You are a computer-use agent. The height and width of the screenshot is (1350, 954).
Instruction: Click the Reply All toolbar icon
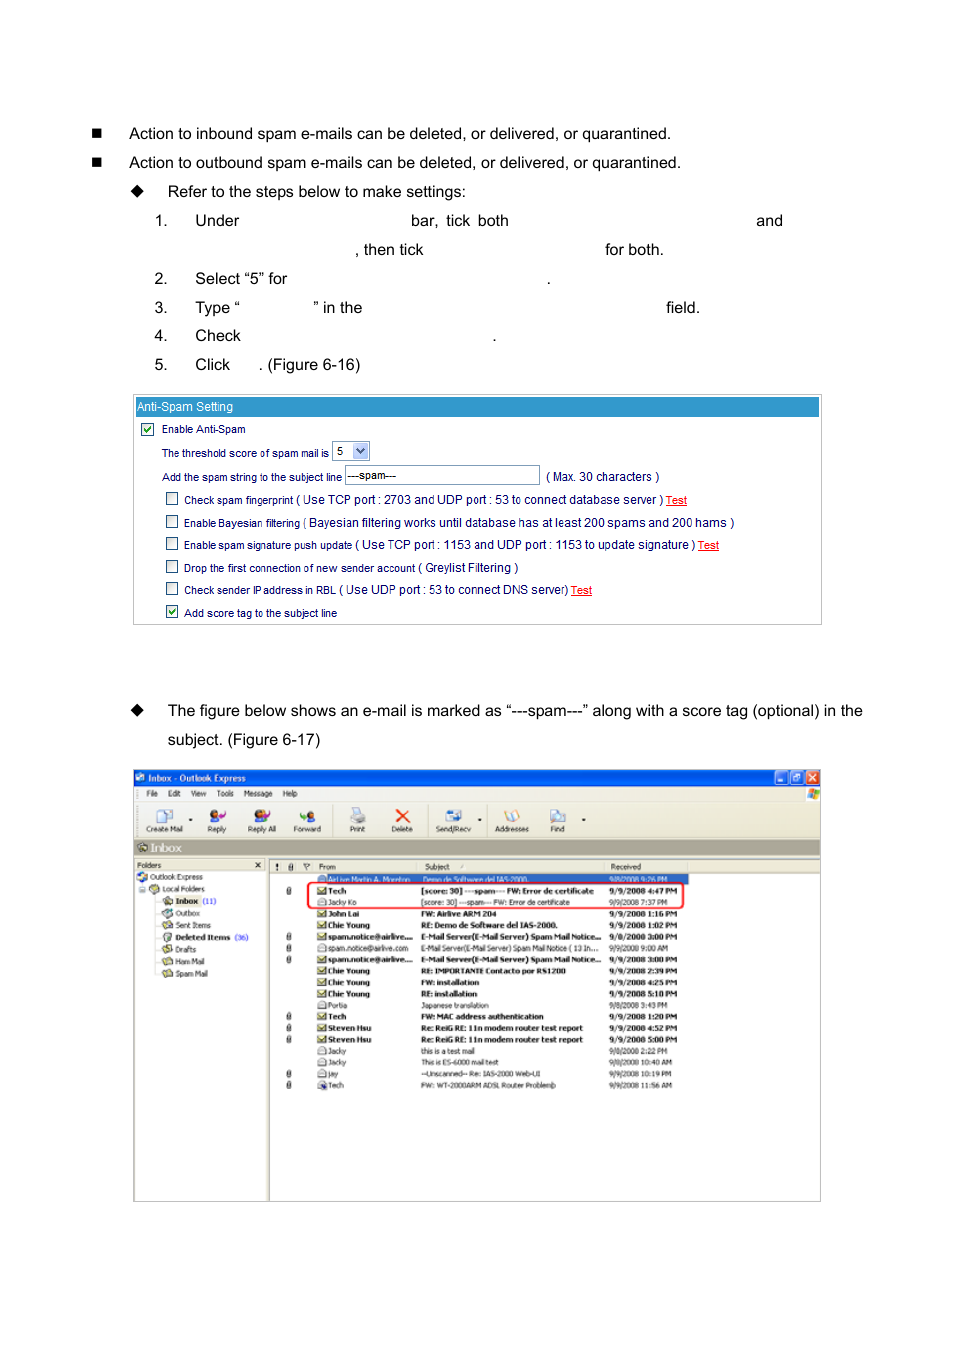click(x=262, y=820)
